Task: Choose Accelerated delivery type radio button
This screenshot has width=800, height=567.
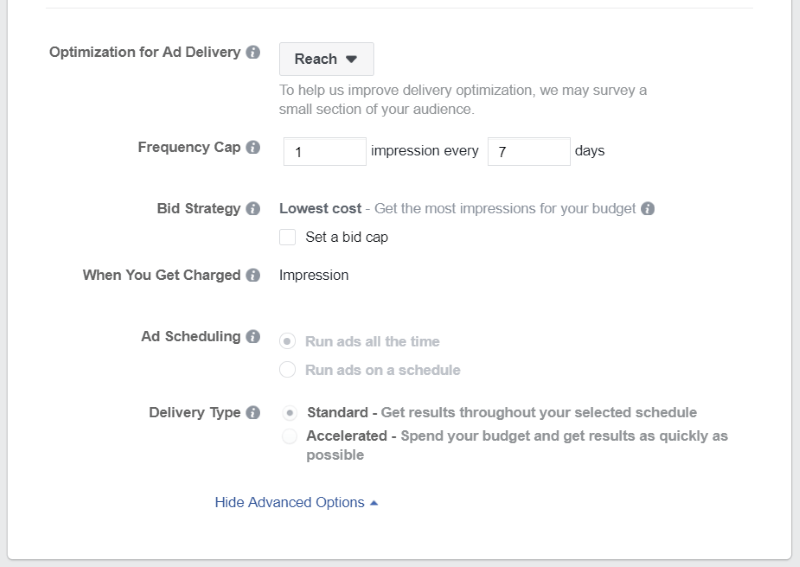Action: (289, 436)
